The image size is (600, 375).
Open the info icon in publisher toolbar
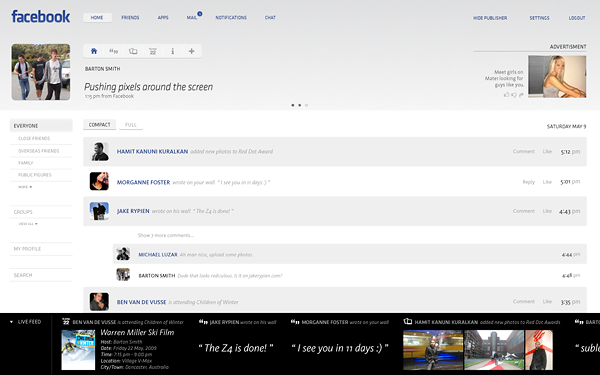[173, 51]
